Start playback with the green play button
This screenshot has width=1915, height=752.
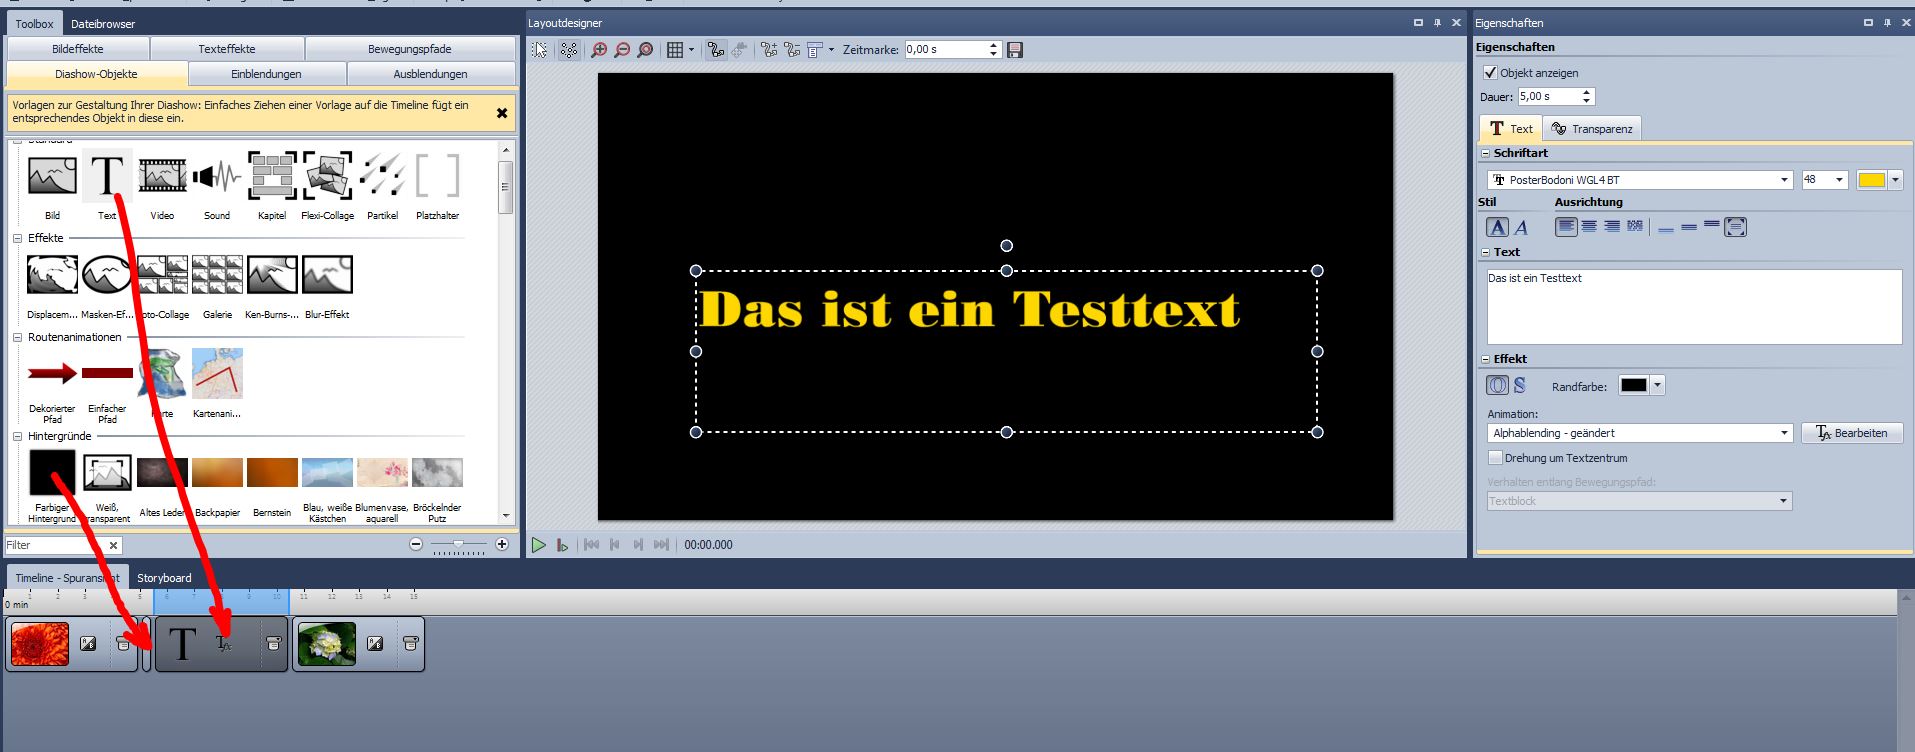(x=538, y=545)
